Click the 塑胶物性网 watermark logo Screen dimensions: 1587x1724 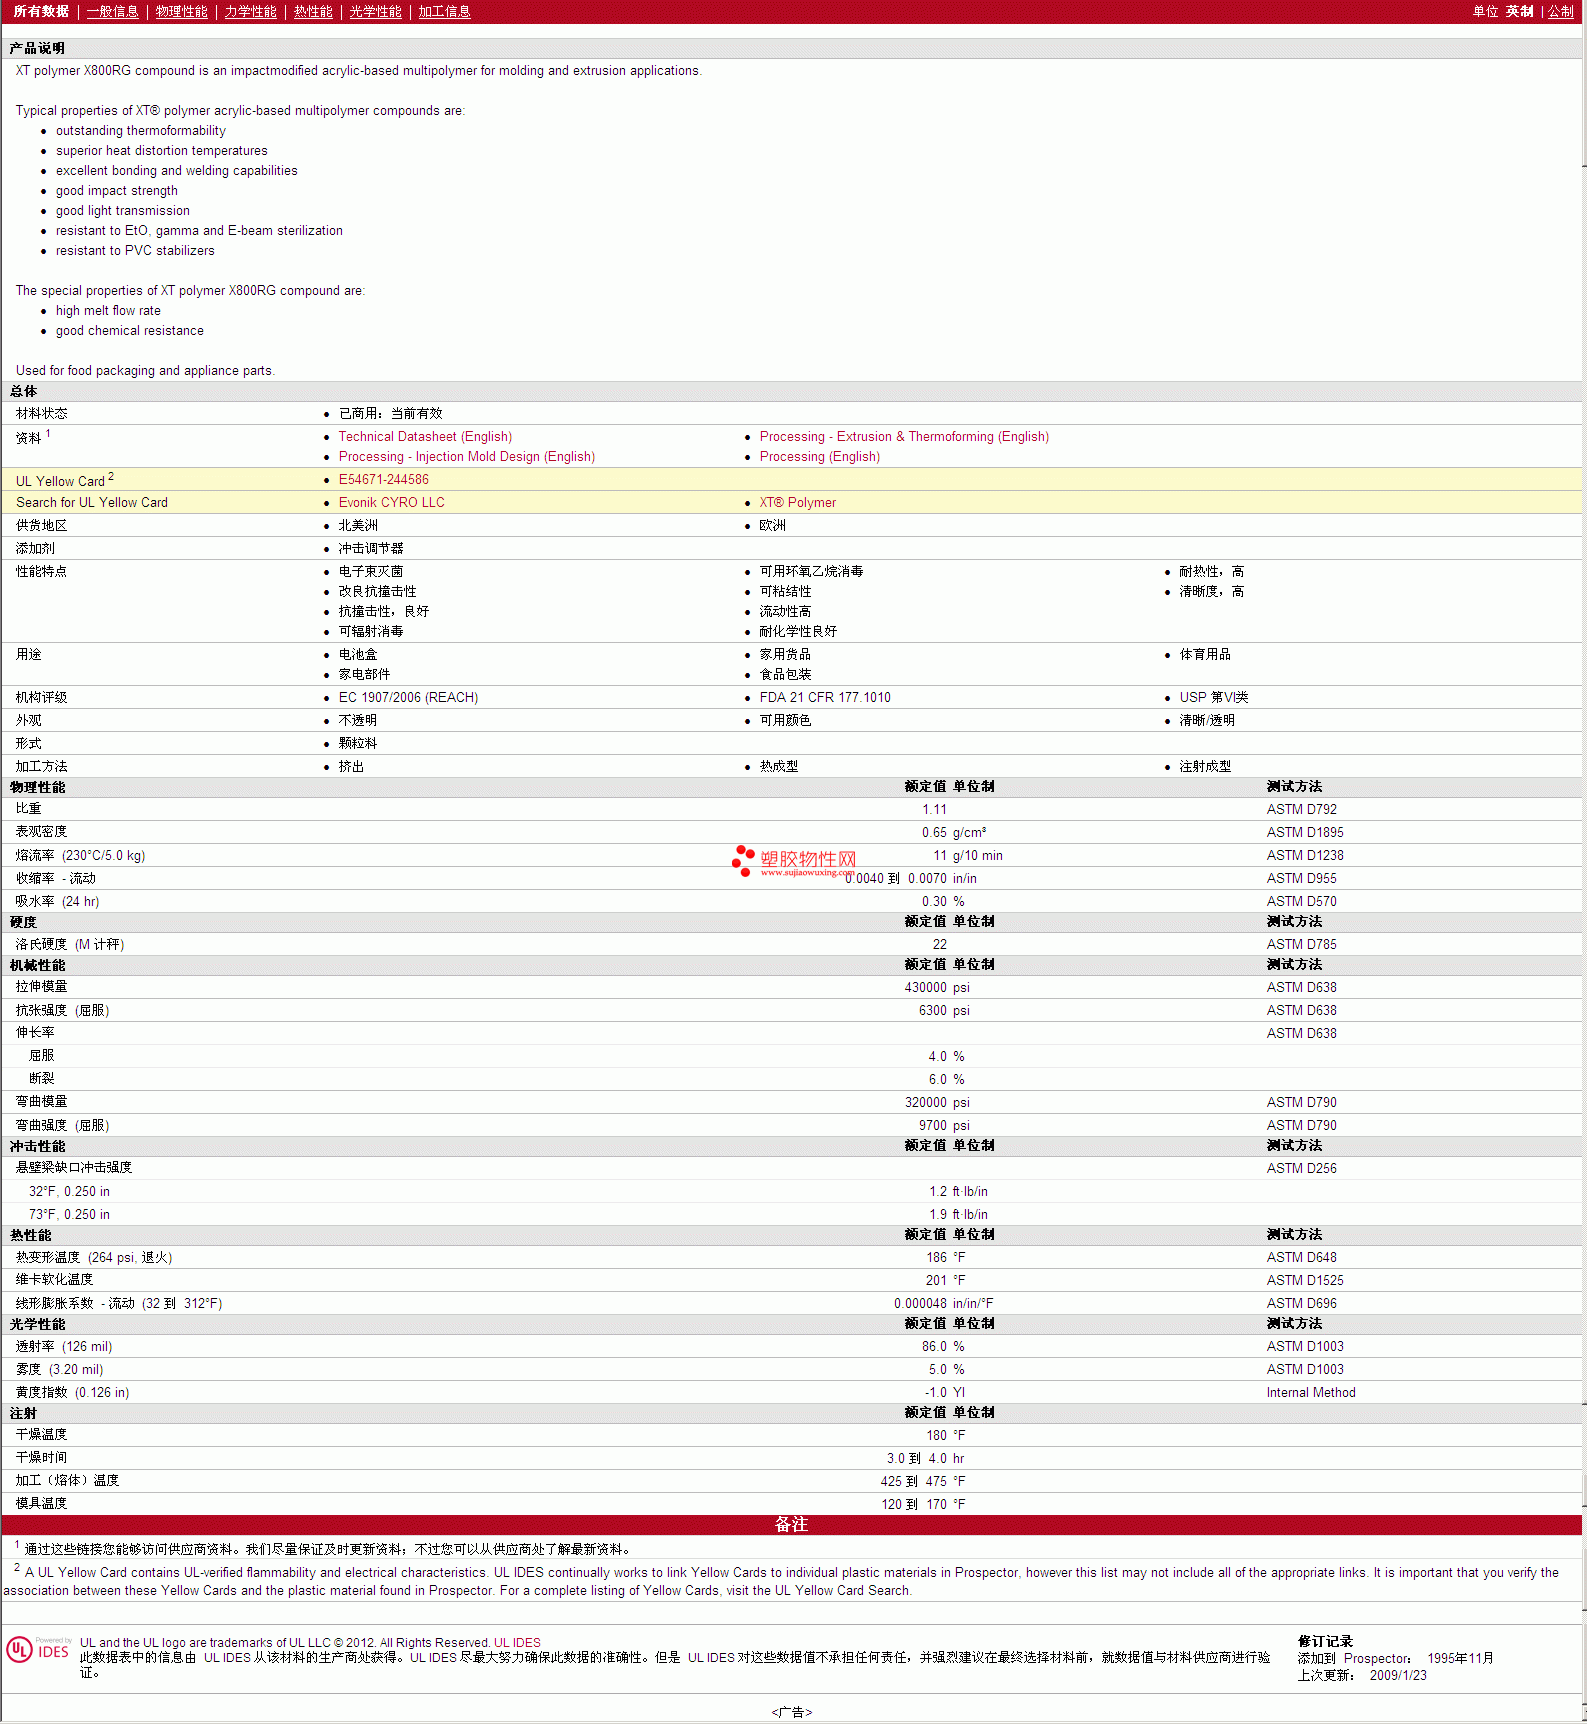(x=794, y=861)
